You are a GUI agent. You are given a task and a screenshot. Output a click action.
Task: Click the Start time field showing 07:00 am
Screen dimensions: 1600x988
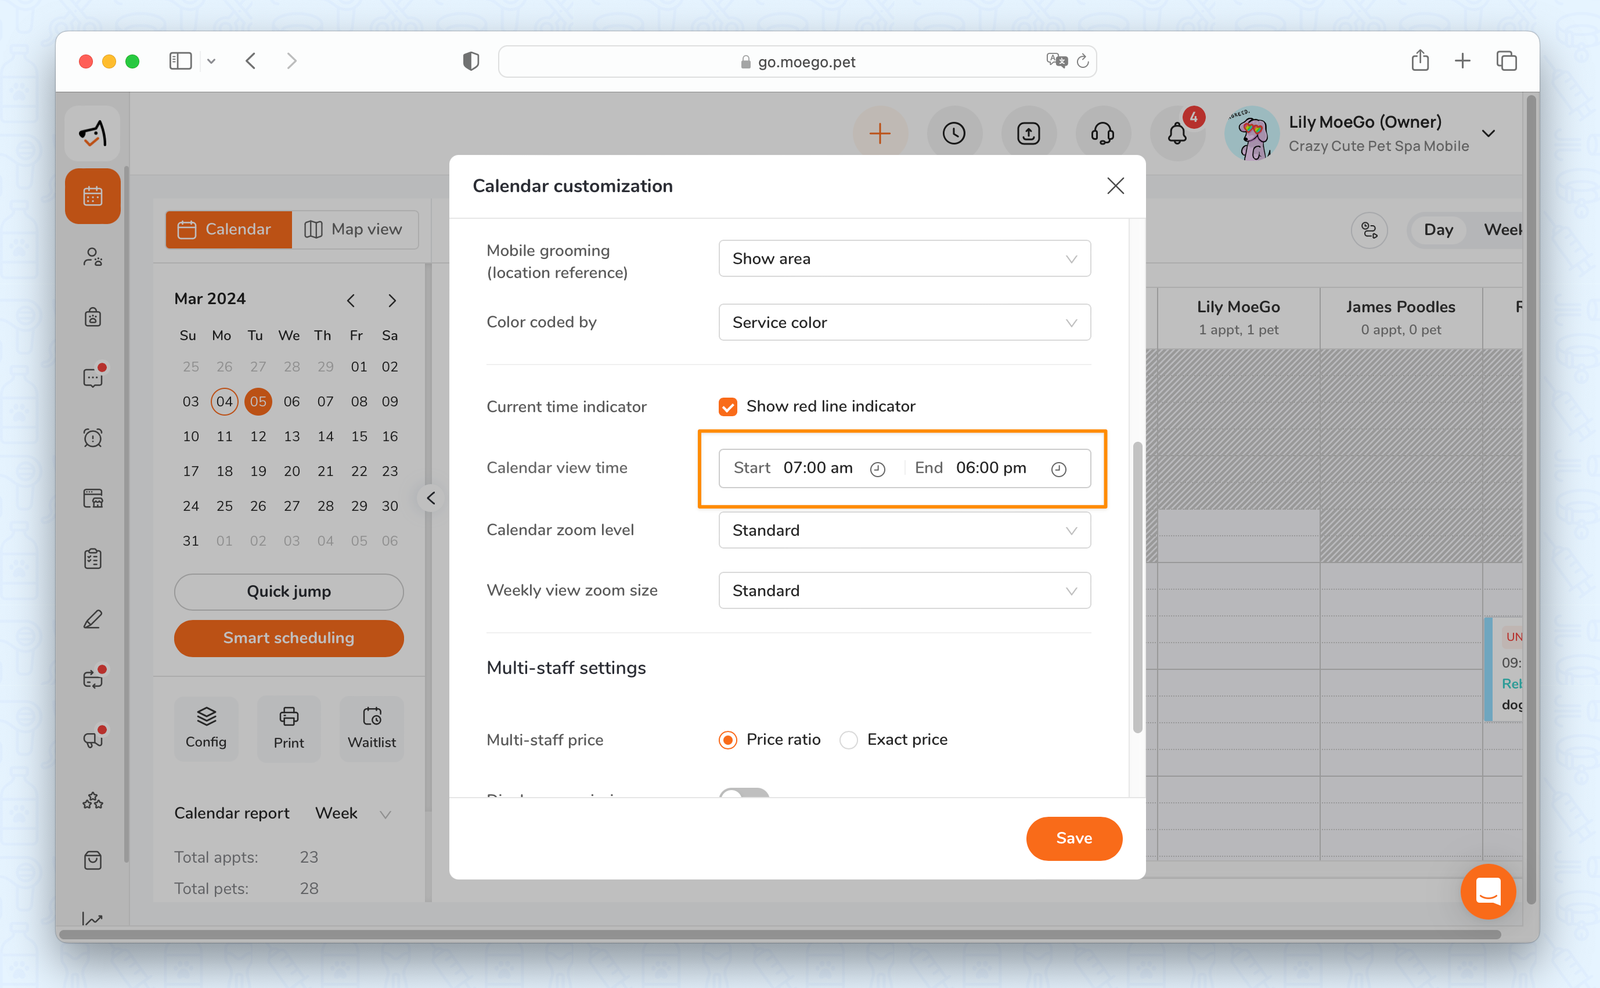coord(818,467)
